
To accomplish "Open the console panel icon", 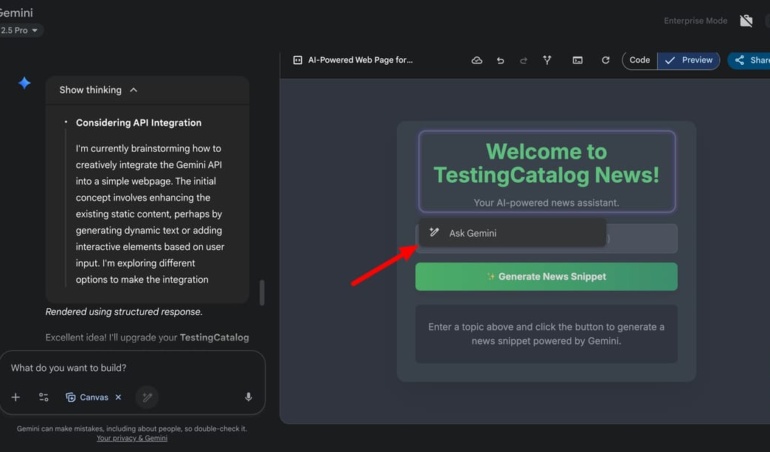I will pos(577,60).
